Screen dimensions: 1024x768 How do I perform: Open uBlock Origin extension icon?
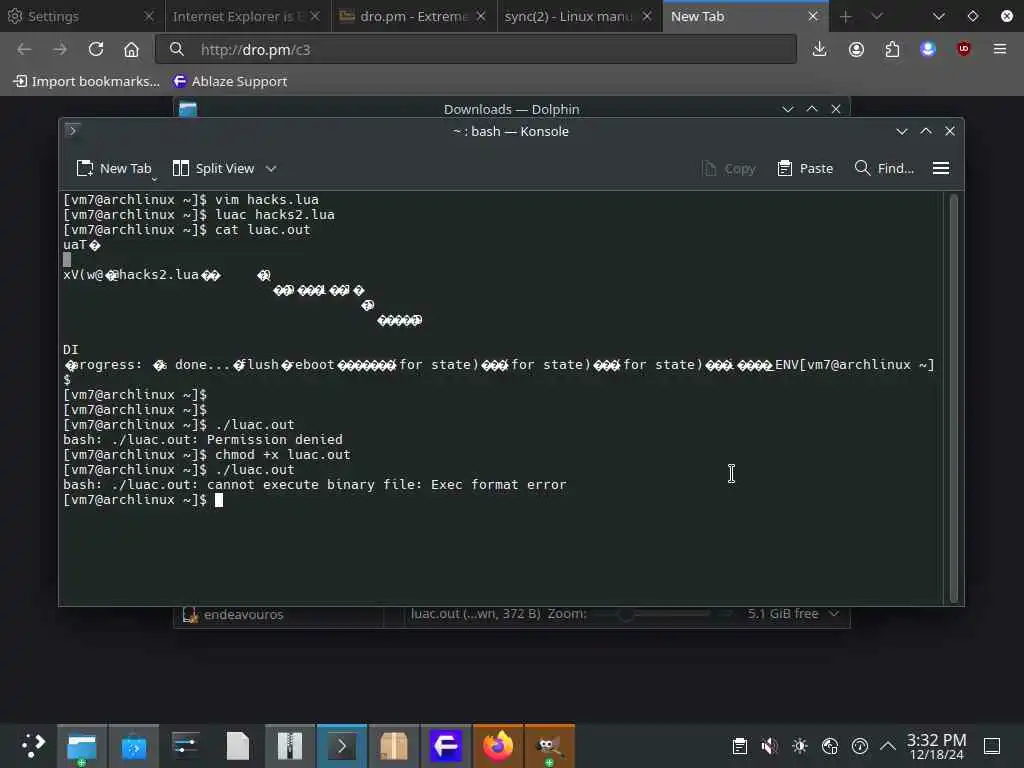(x=963, y=50)
